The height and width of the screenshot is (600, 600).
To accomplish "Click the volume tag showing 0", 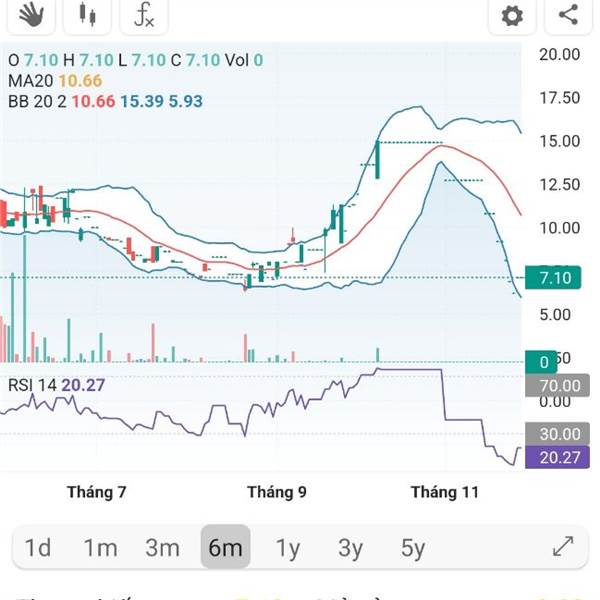I will click(x=541, y=362).
